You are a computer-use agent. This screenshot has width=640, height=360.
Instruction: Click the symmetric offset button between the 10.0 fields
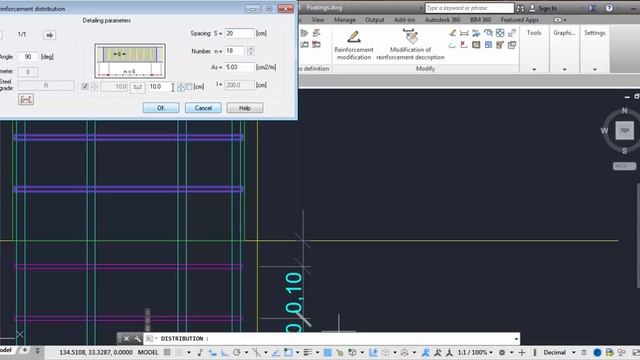(138, 87)
